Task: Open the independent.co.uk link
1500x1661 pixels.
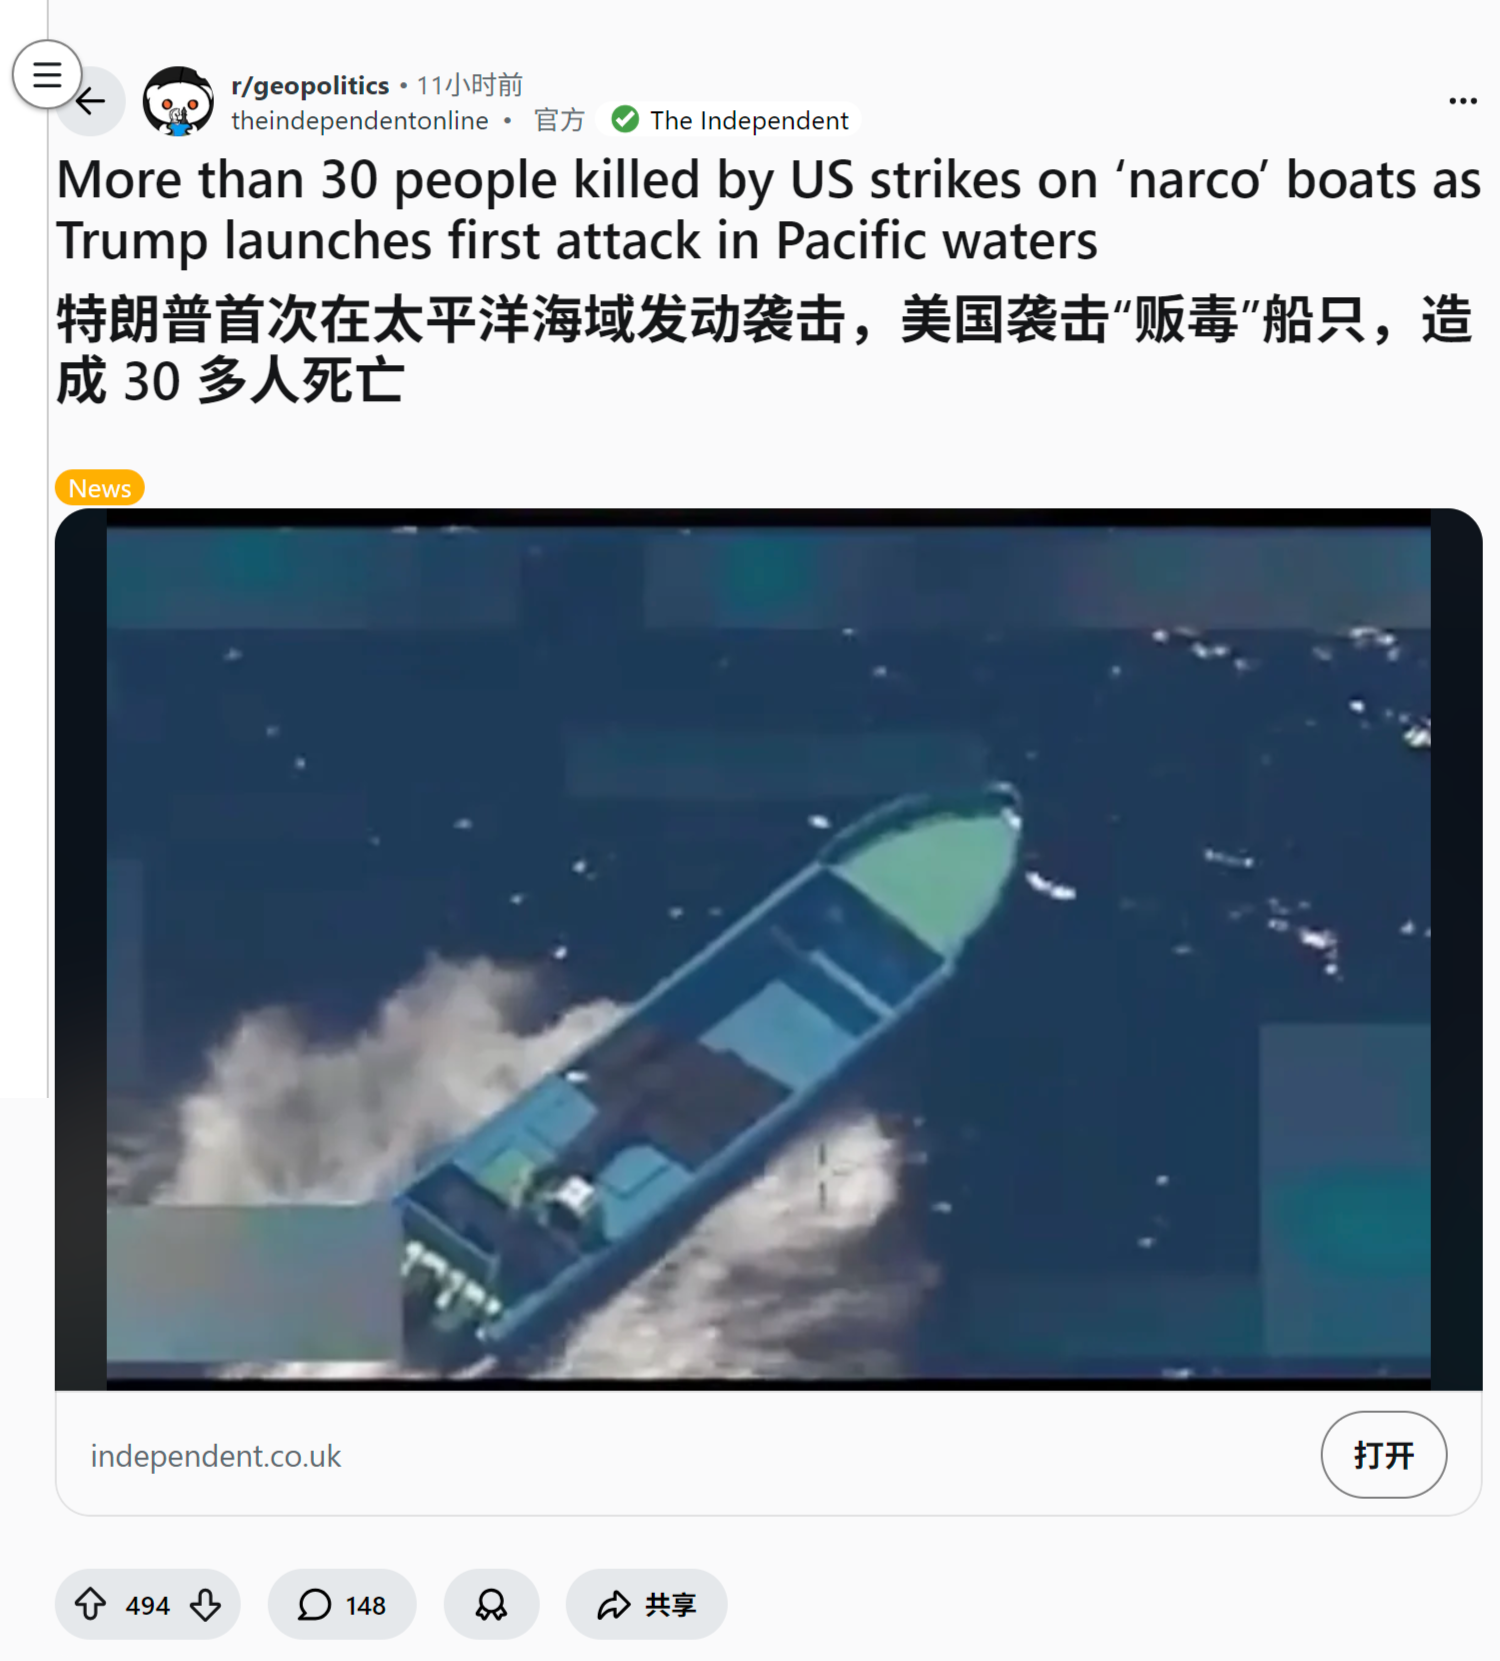Action: (x=216, y=1456)
